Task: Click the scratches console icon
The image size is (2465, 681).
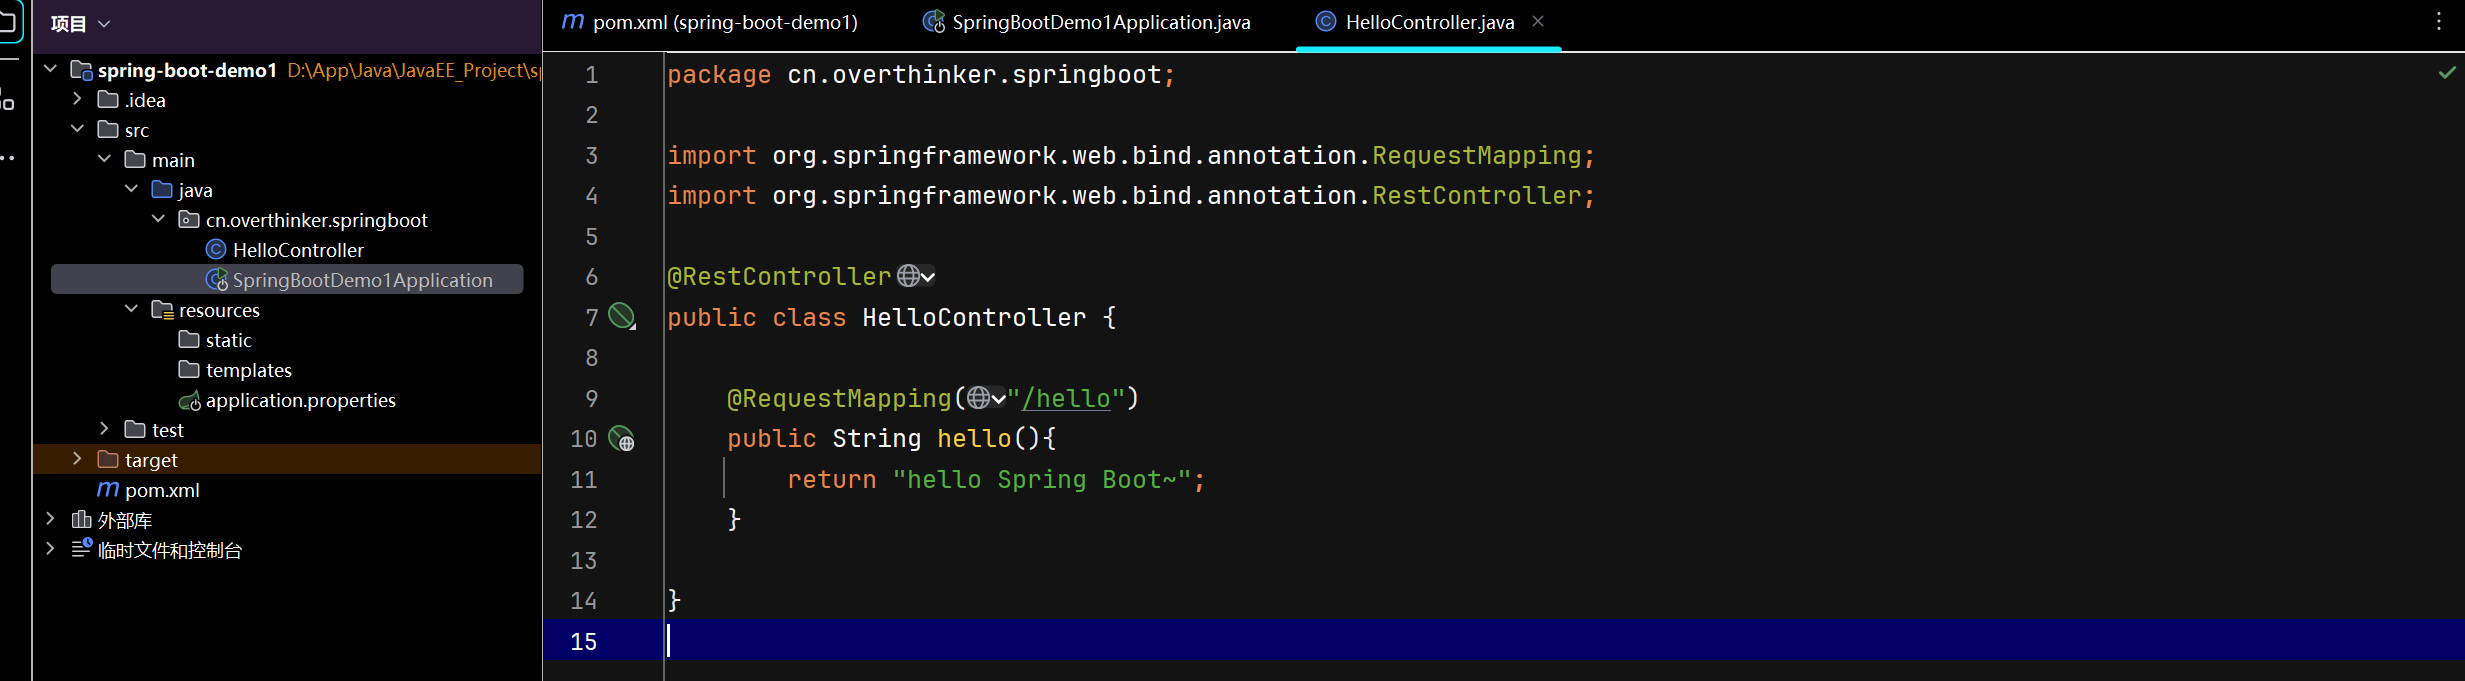Action: point(82,548)
